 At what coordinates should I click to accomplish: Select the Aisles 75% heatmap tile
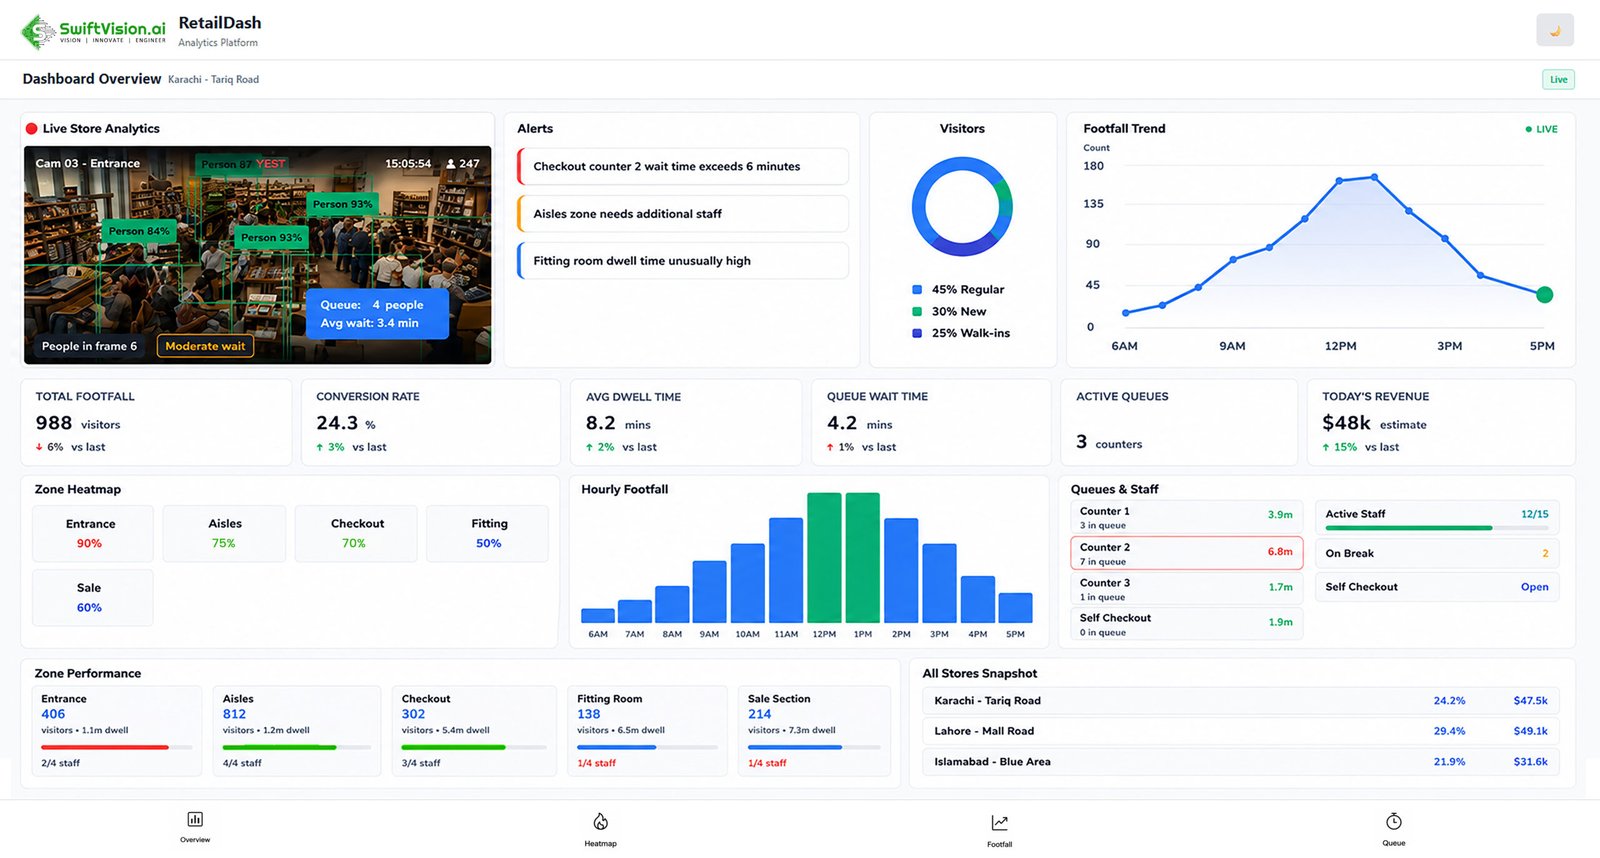[x=225, y=534]
